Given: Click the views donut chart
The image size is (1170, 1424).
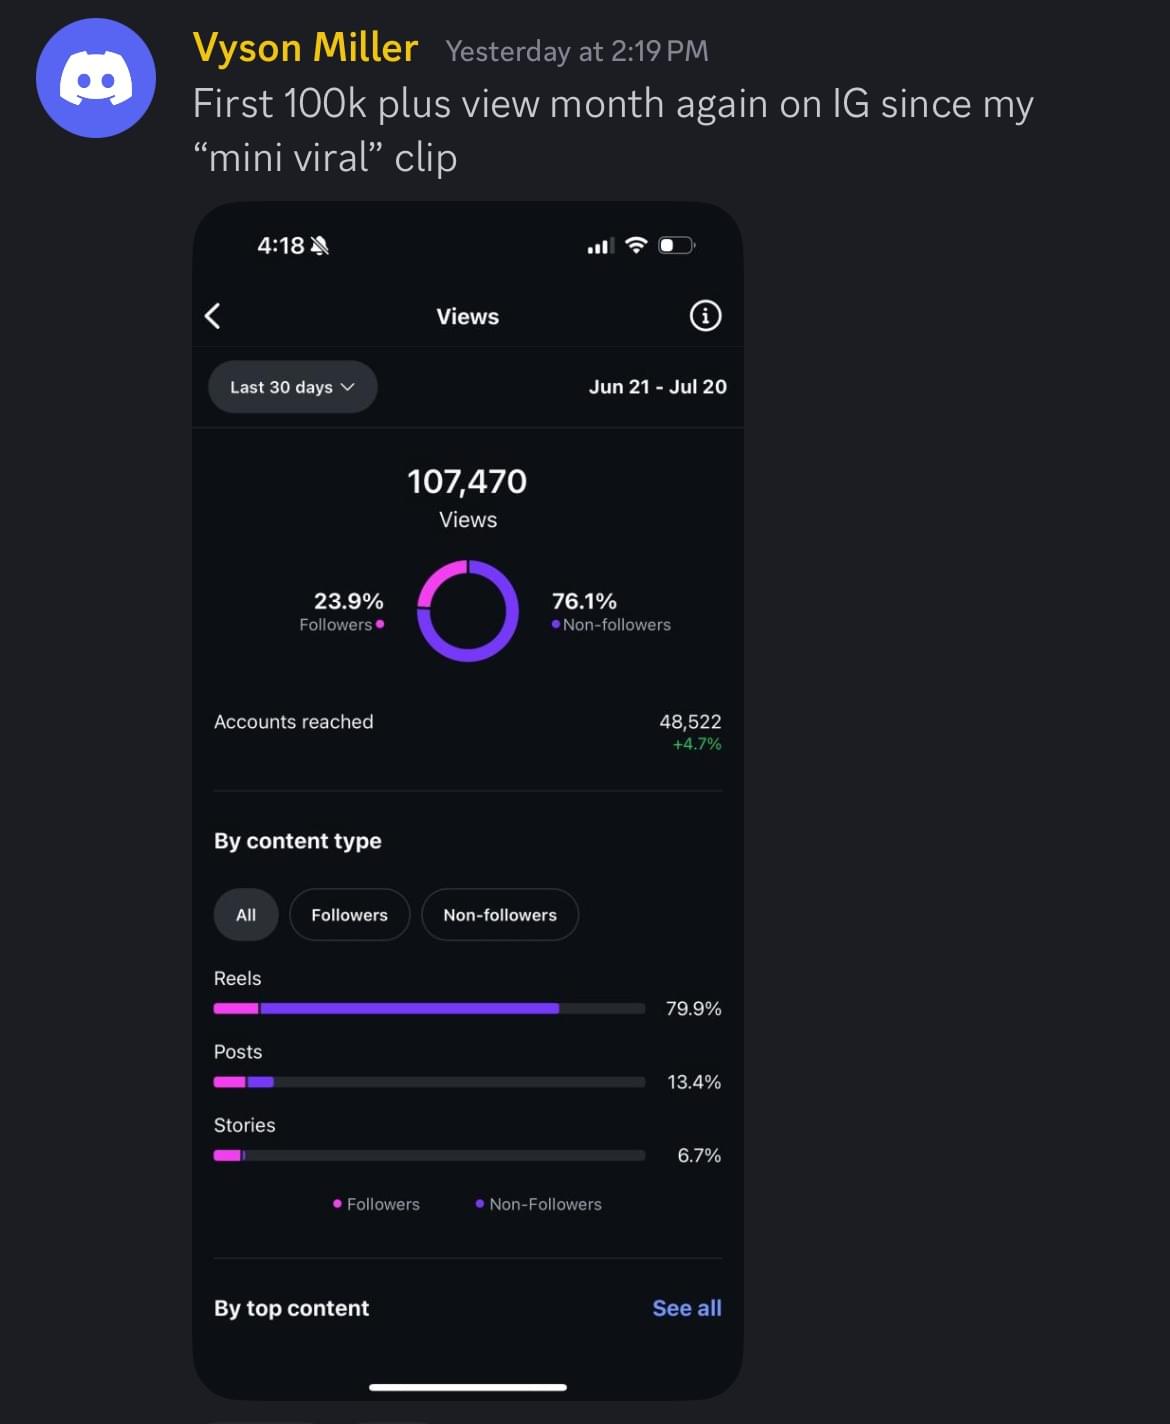Looking at the screenshot, I should click(468, 610).
